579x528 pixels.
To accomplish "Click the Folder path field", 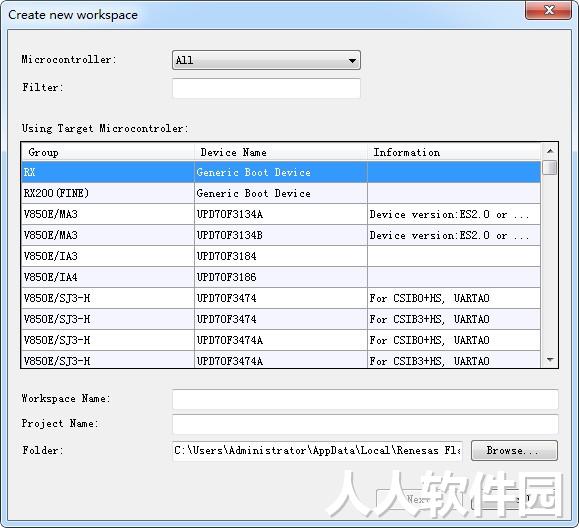I will click(x=317, y=450).
